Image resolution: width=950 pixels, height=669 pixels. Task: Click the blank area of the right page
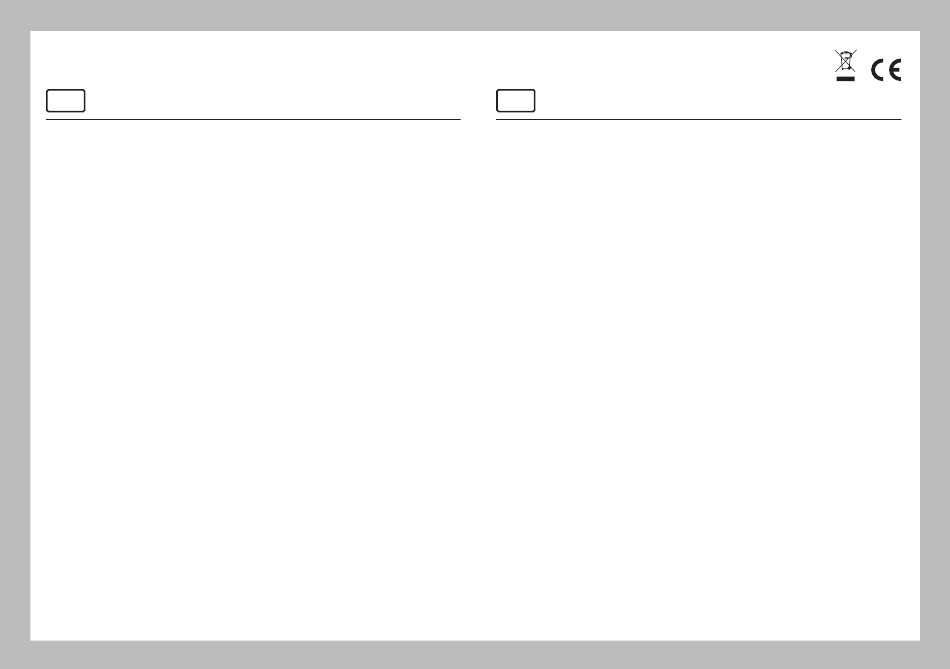click(699, 376)
